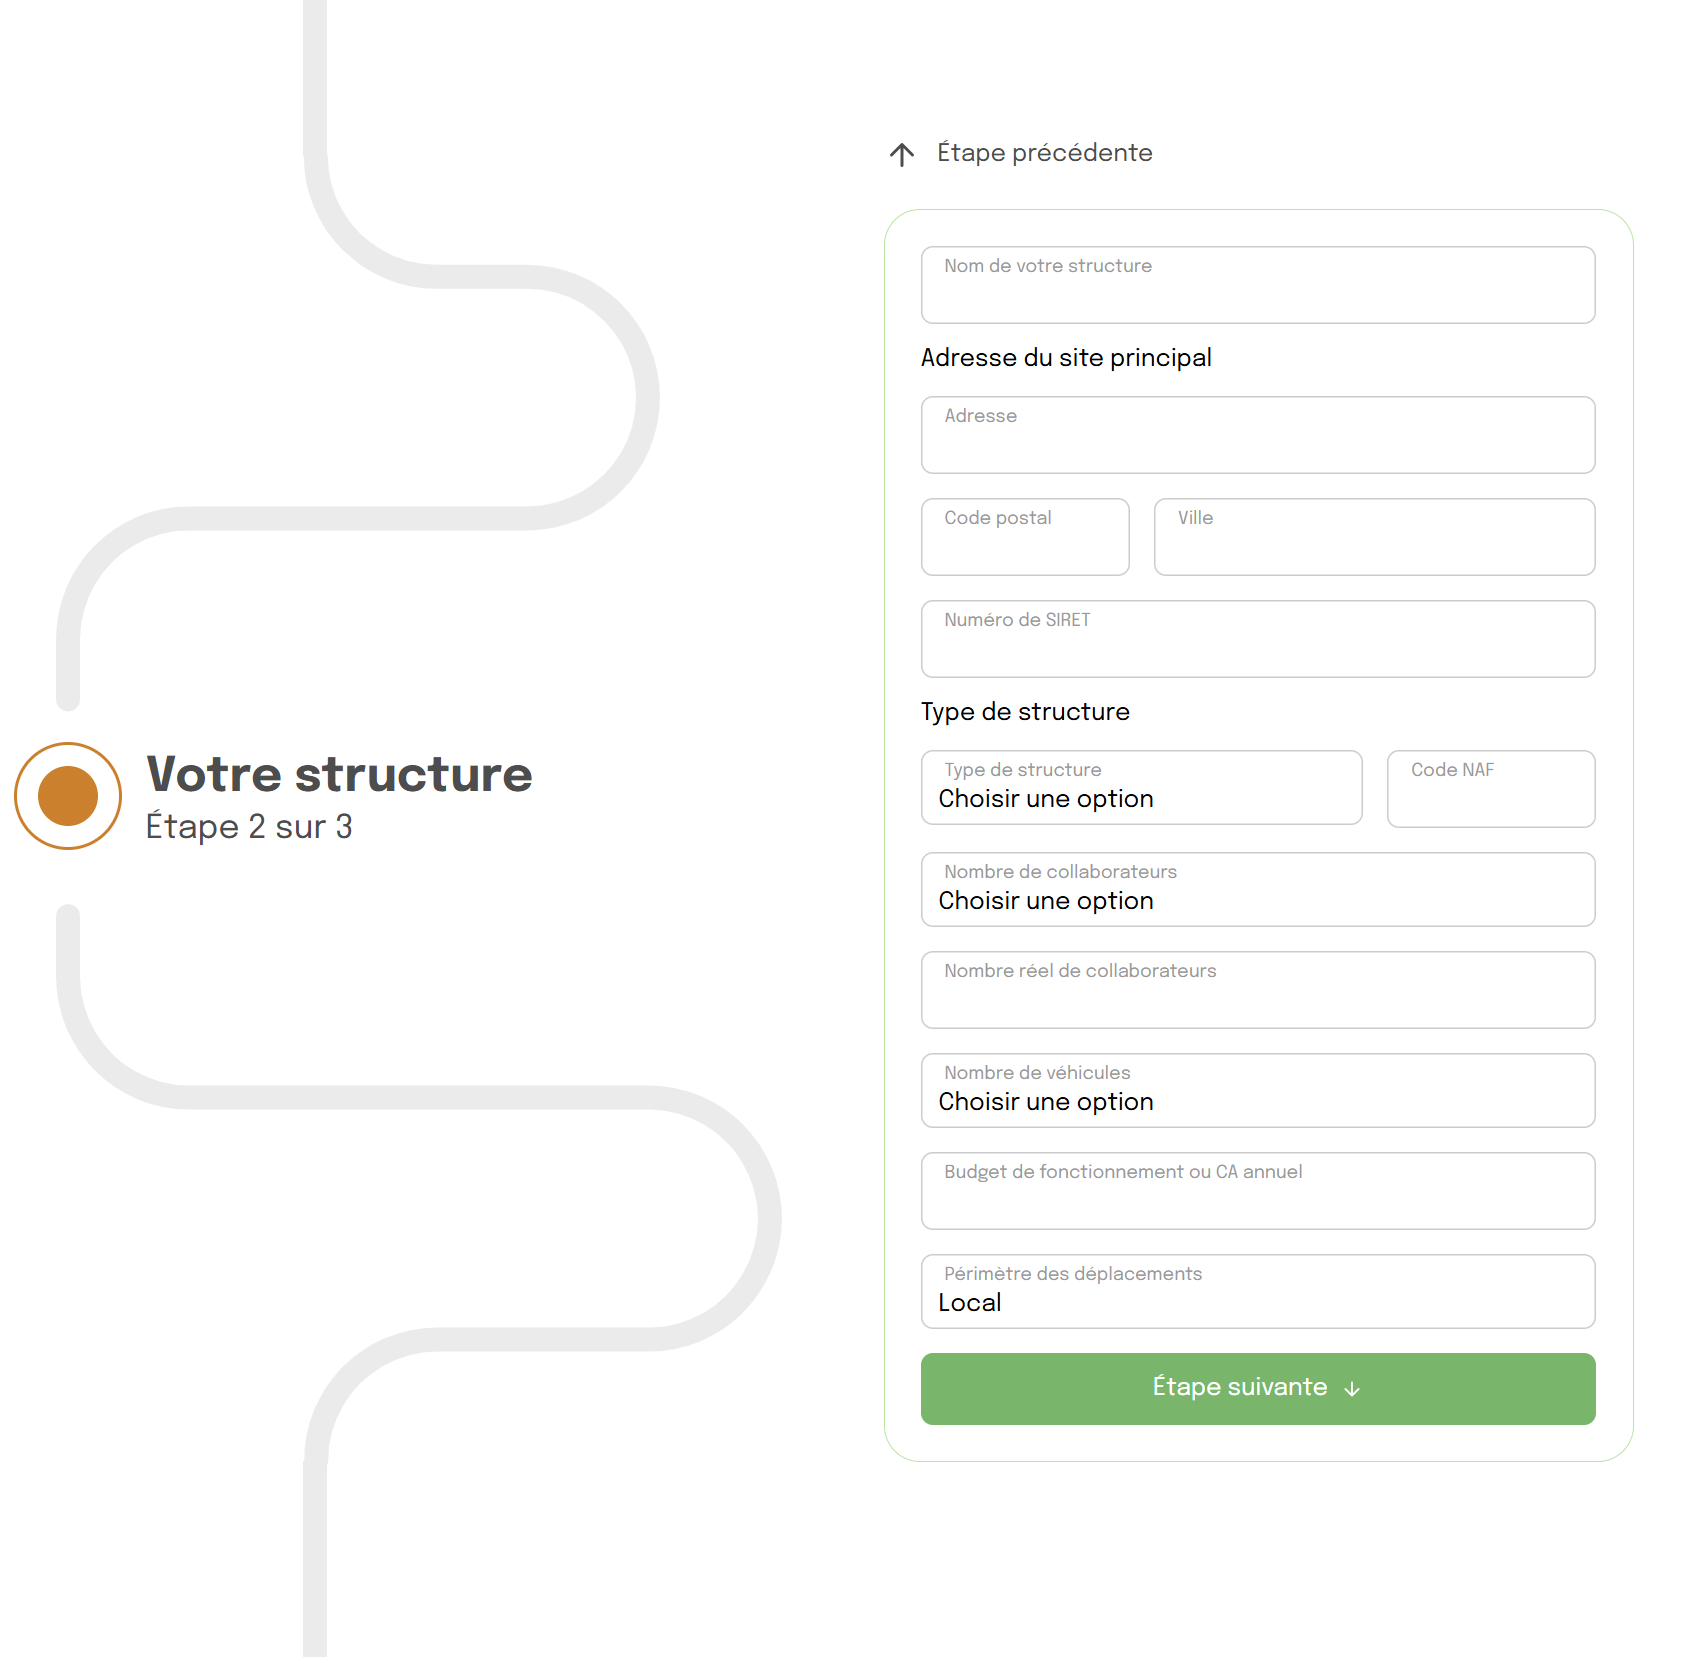Click the down arrow icon in Étape suivante

click(1352, 1389)
